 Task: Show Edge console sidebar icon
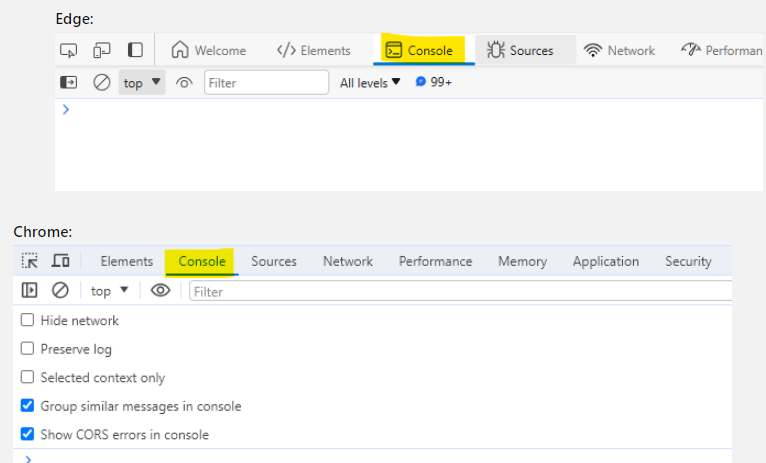tap(68, 82)
